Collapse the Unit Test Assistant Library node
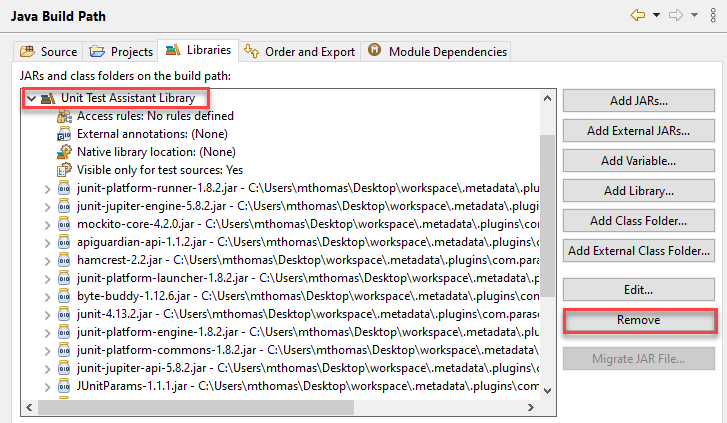 (32, 98)
